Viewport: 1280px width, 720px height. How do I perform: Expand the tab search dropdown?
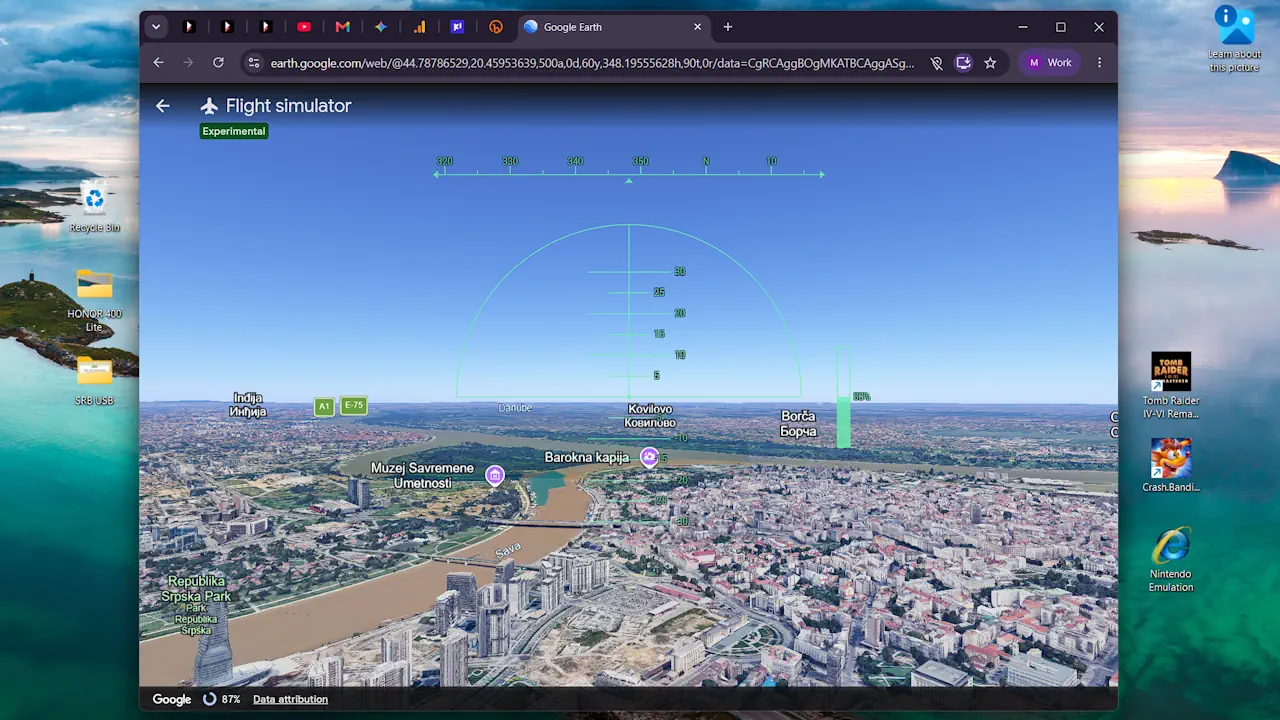(x=156, y=27)
